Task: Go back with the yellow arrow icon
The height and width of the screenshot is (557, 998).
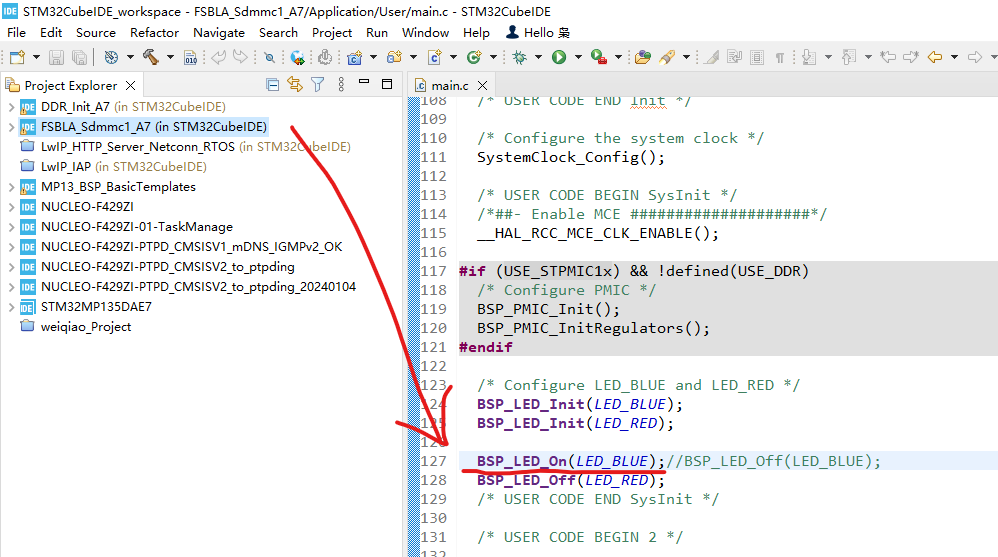Action: coord(934,57)
